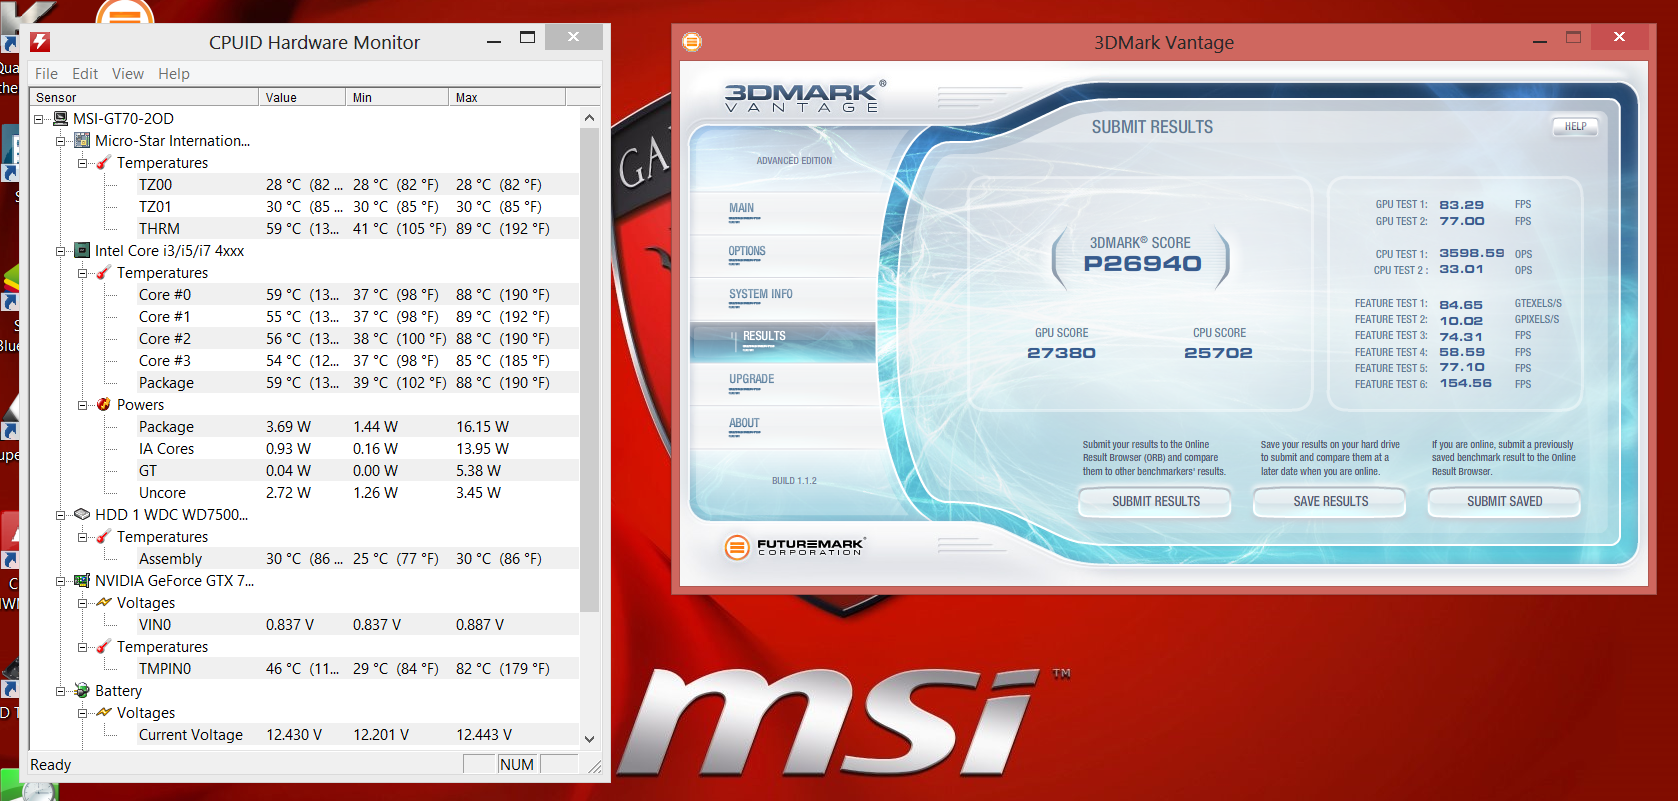The image size is (1678, 801).
Task: Click the Min column header
Action: coord(397,97)
